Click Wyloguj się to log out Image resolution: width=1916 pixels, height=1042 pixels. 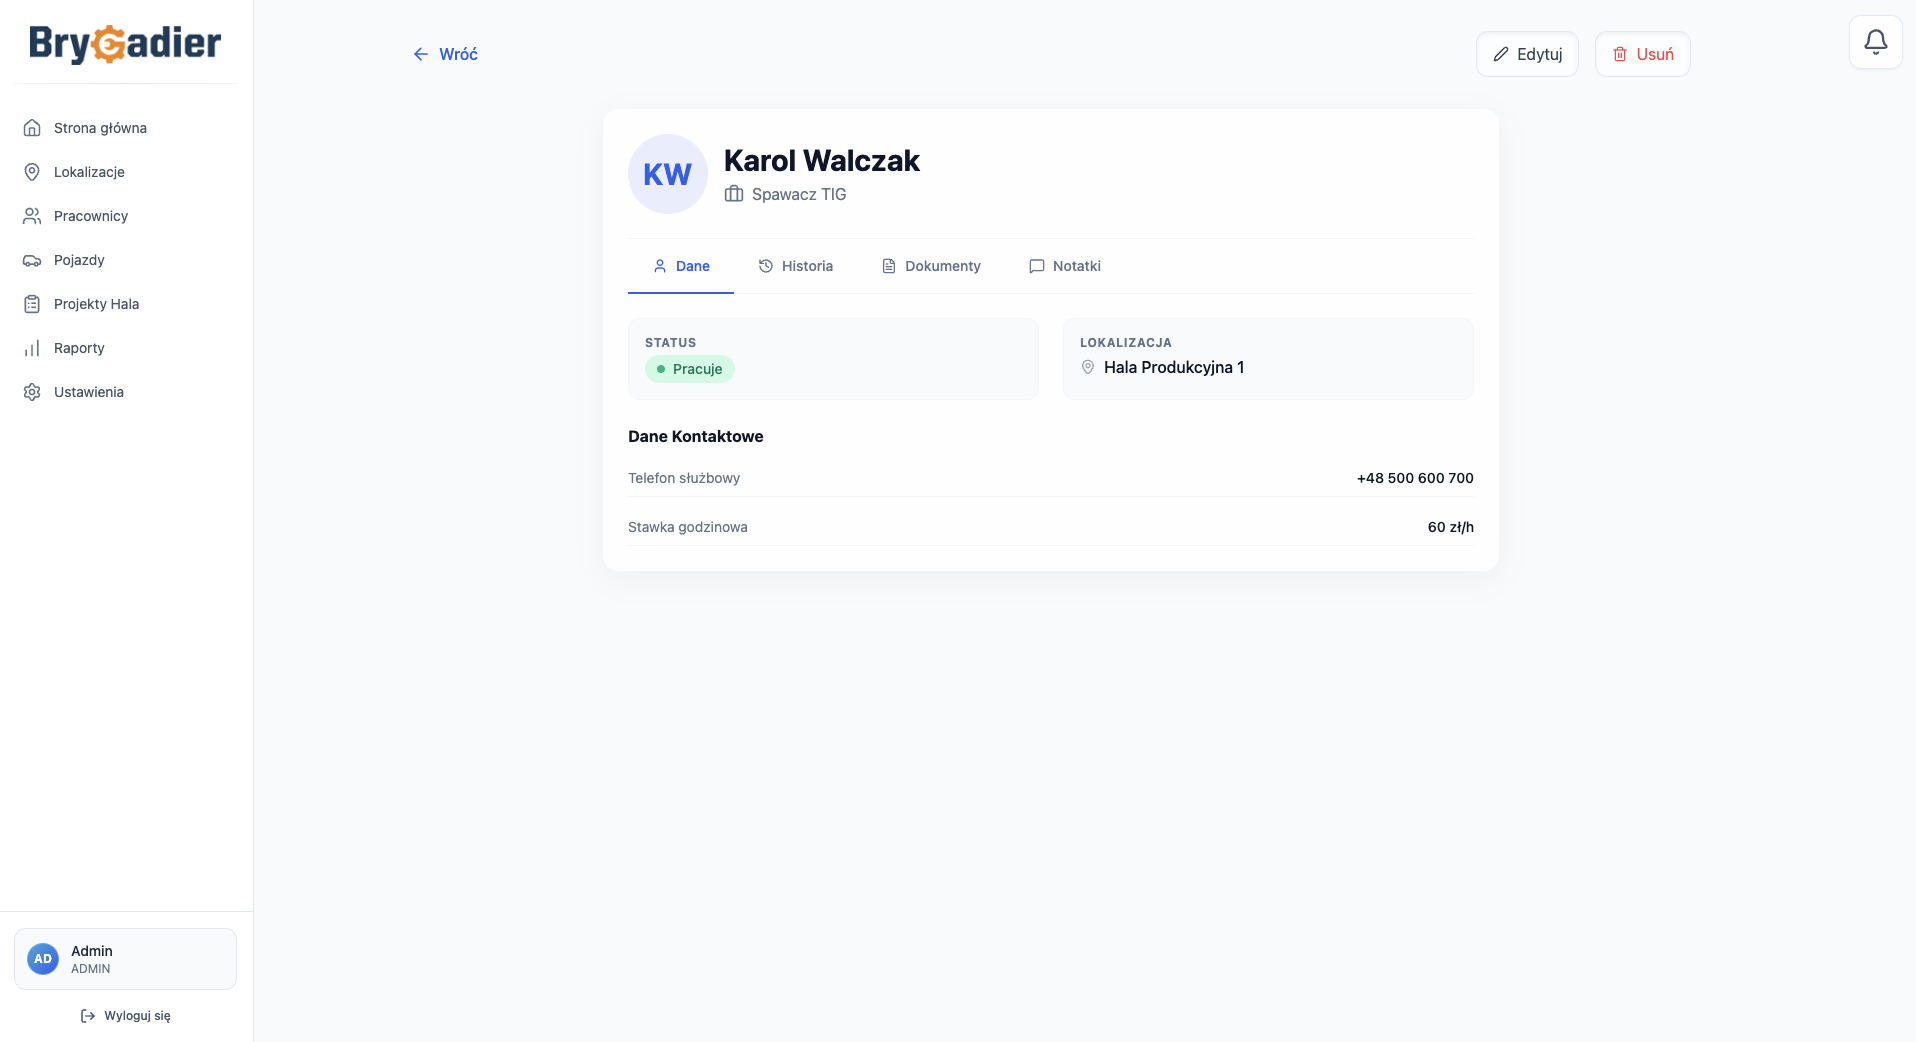[125, 1016]
